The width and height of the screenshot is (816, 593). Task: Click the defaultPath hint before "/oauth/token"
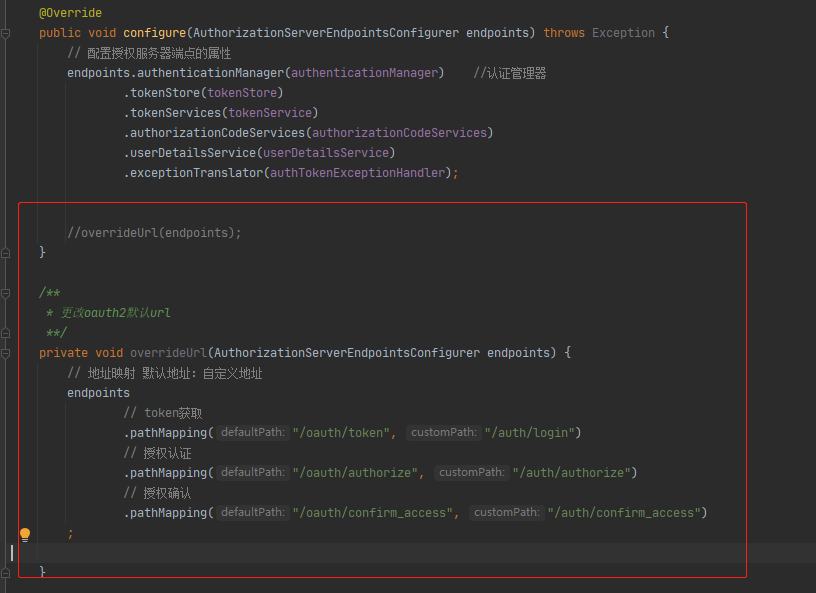click(252, 433)
